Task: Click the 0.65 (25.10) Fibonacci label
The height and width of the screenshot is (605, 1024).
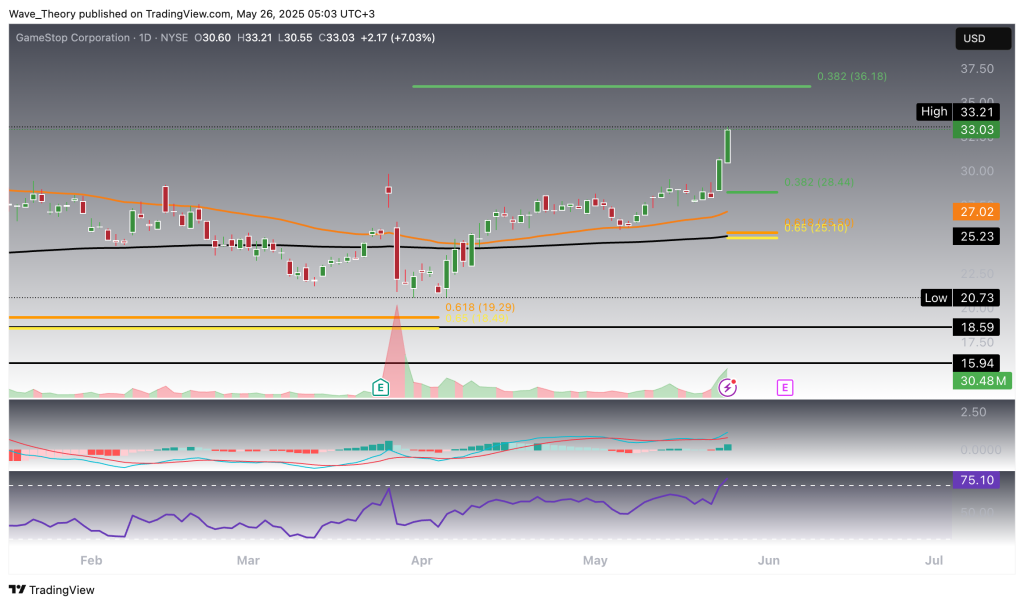Action: coord(815,228)
